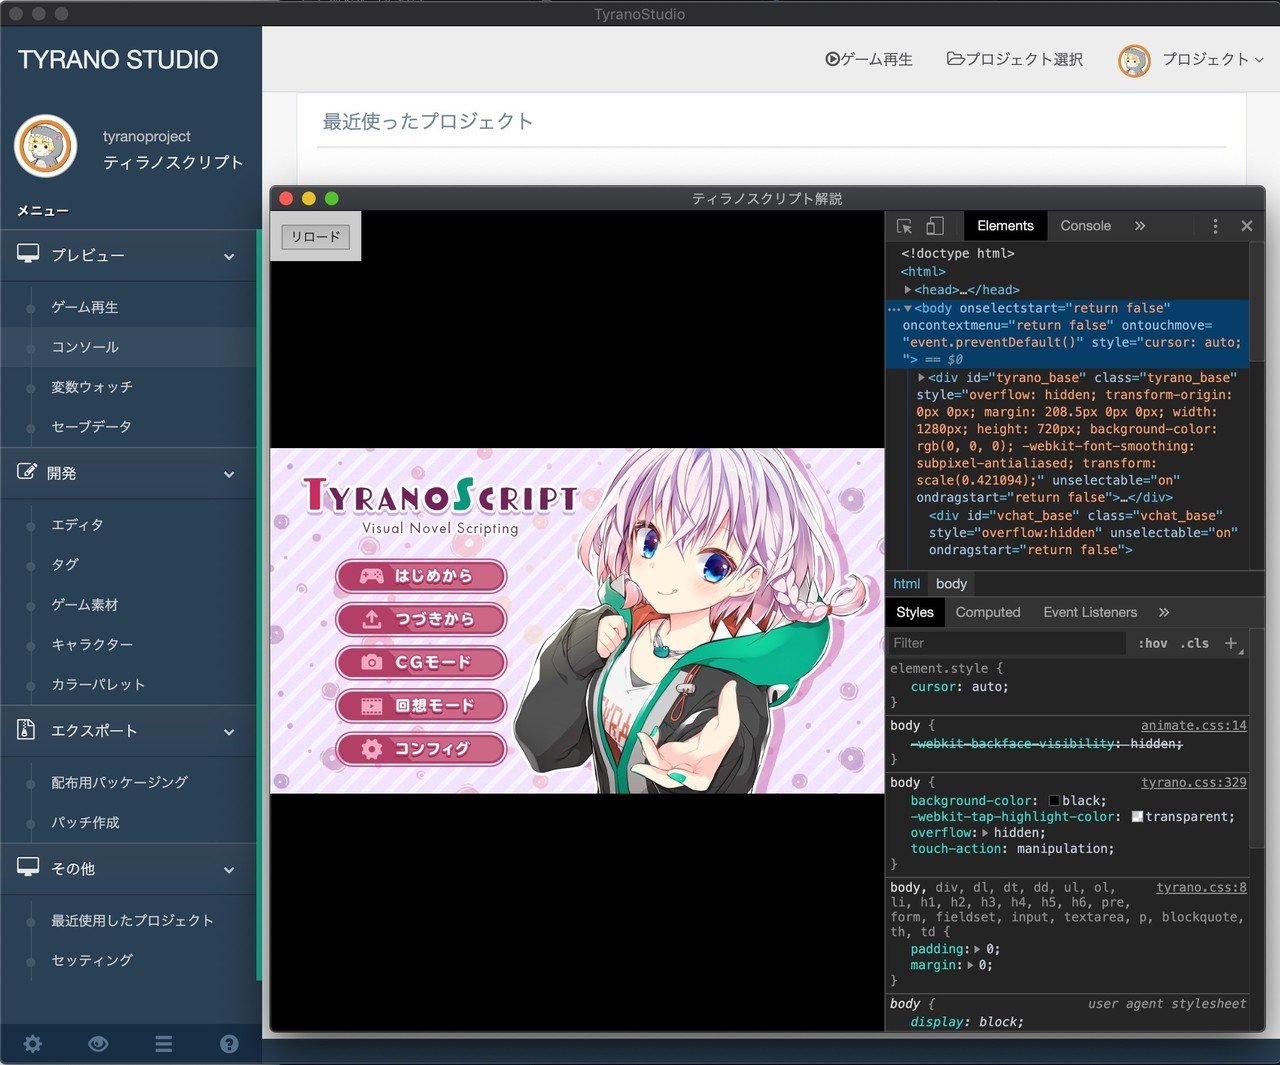Toggle :hov element state panel
The image size is (1280, 1065).
point(1152,643)
